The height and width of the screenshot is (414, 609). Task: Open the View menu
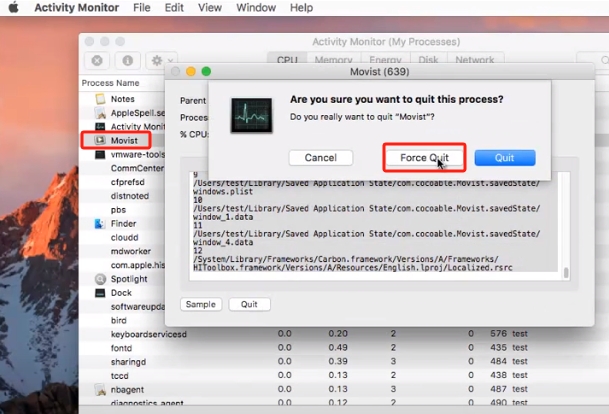(208, 8)
